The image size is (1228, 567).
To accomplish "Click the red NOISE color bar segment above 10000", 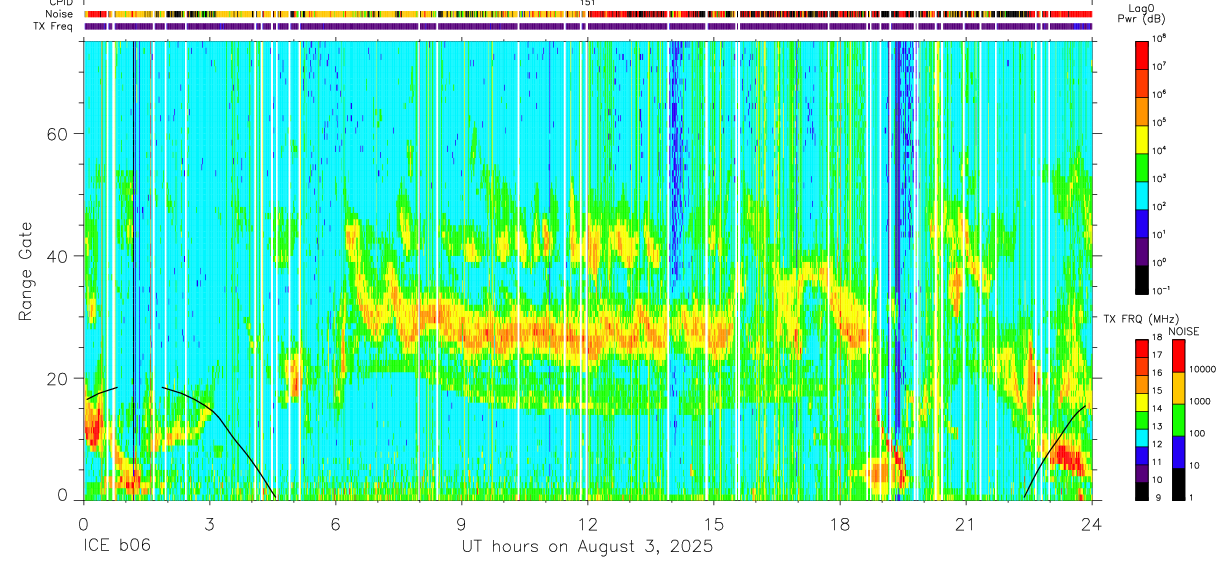I will point(1177,357).
